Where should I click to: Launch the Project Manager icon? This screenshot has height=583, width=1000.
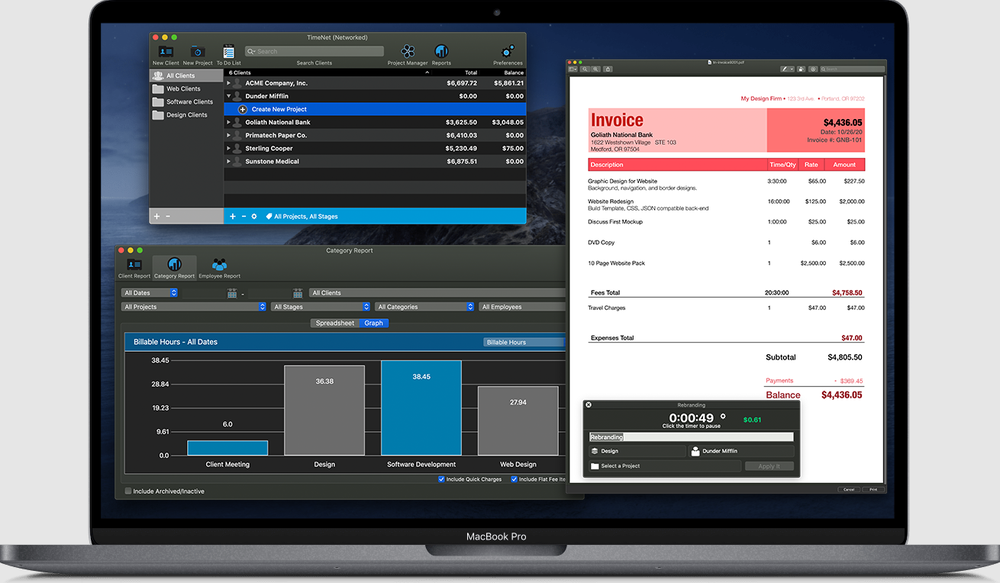tap(408, 51)
